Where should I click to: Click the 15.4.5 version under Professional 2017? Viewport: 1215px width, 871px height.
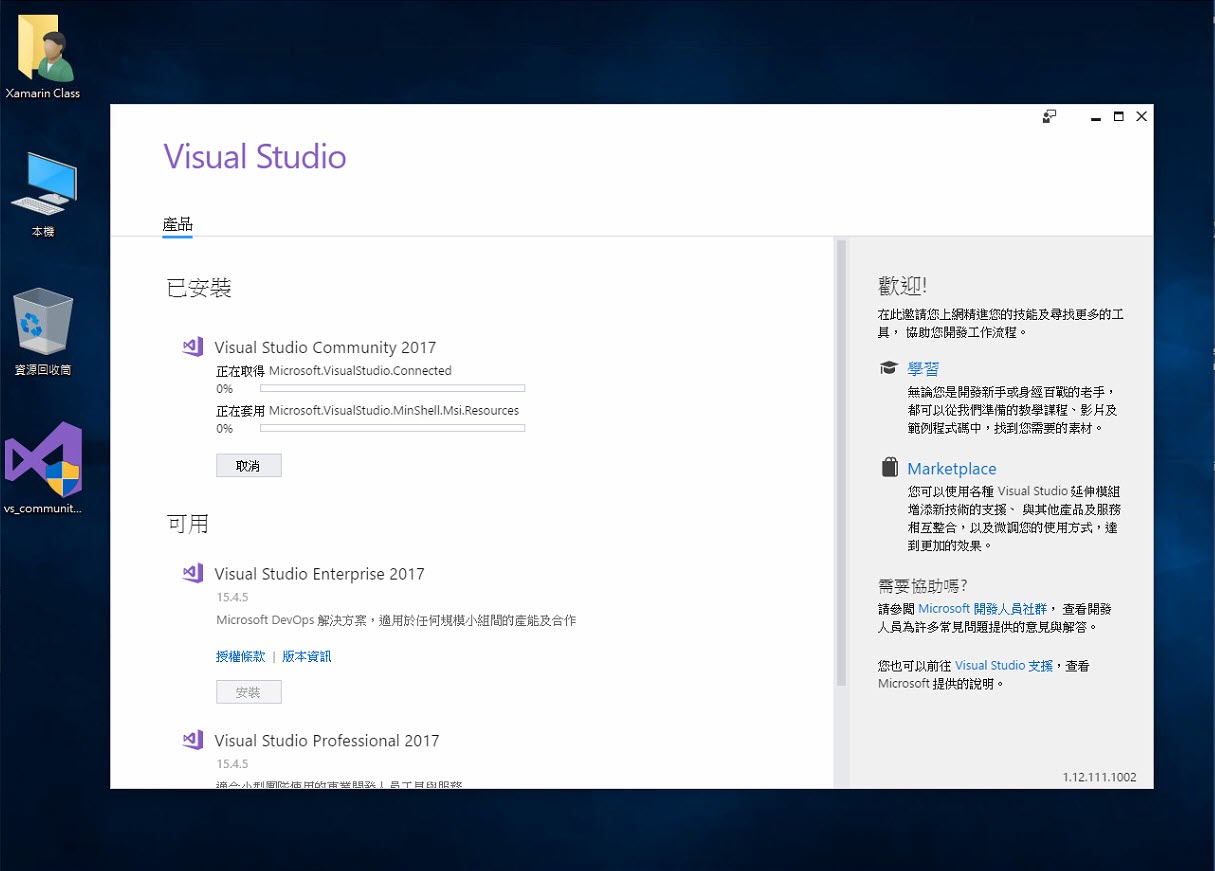coord(232,764)
